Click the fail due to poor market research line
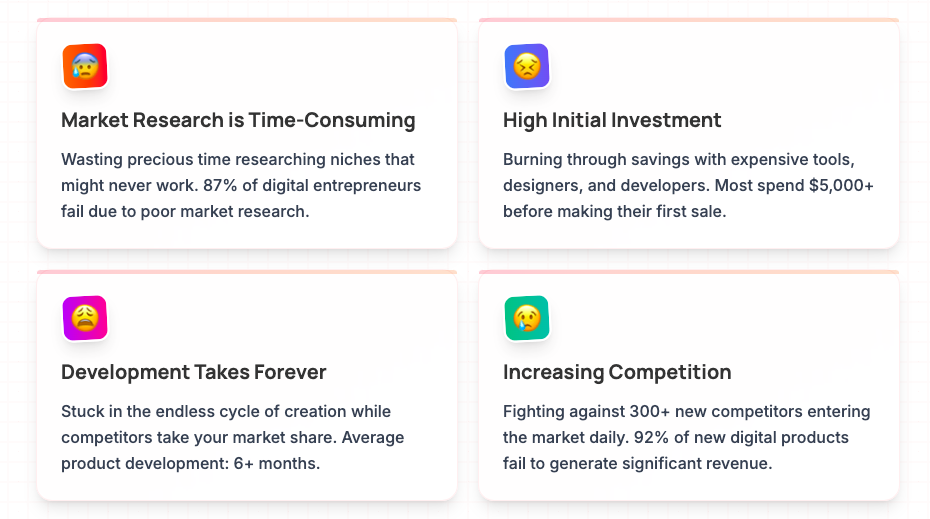 [185, 212]
